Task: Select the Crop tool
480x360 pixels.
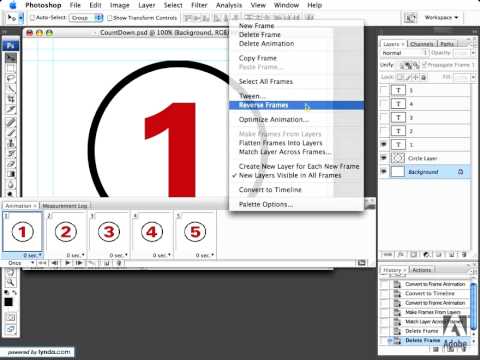Action: point(11,99)
